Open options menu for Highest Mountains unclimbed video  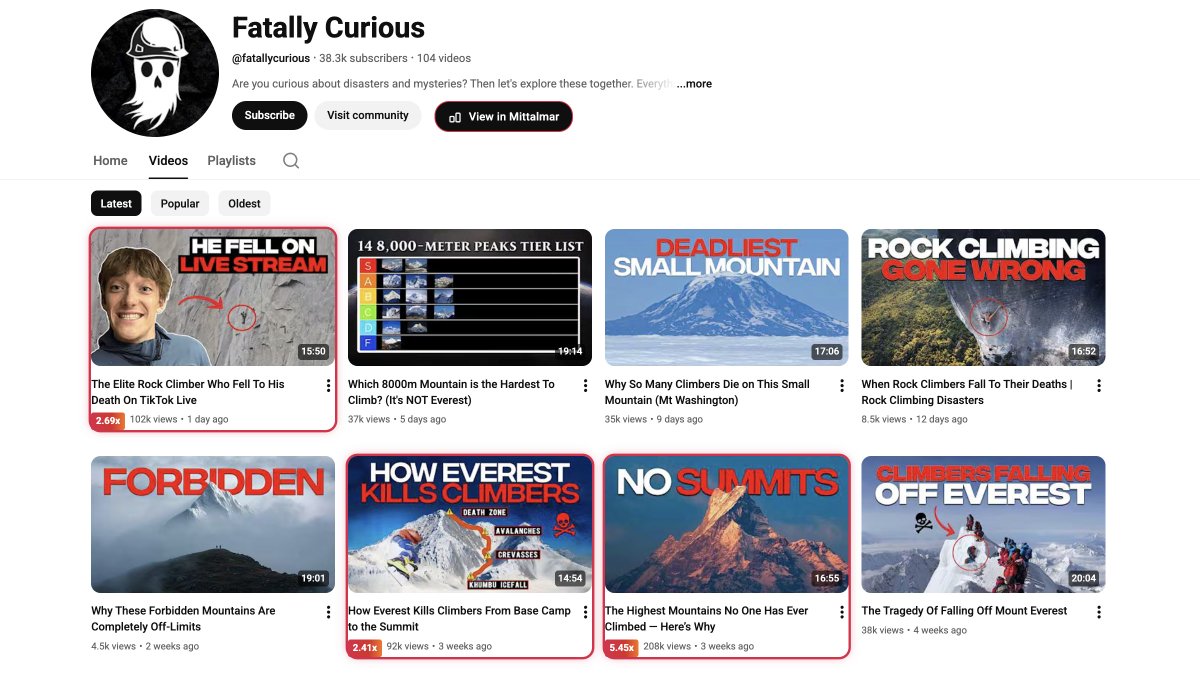[842, 612]
